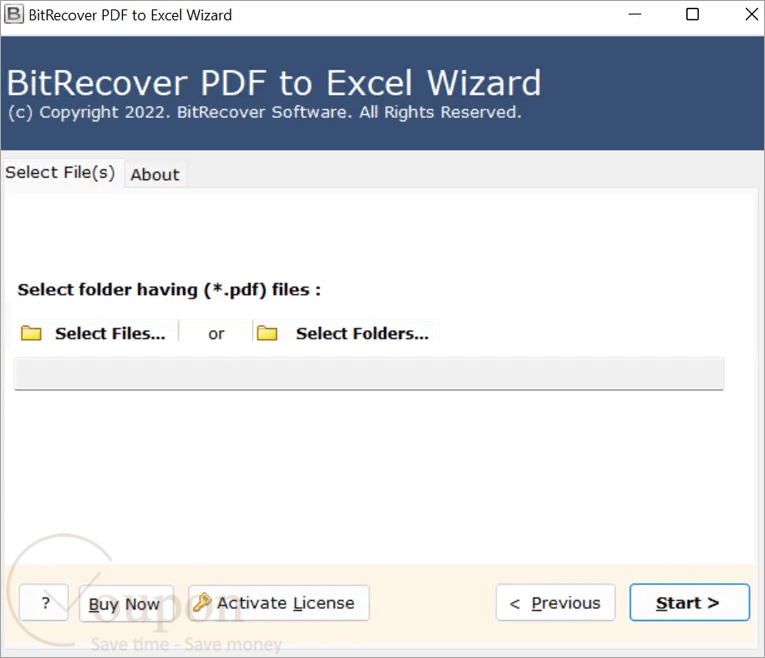Open the Select File(s) tab
The width and height of the screenshot is (765, 658).
click(x=60, y=172)
